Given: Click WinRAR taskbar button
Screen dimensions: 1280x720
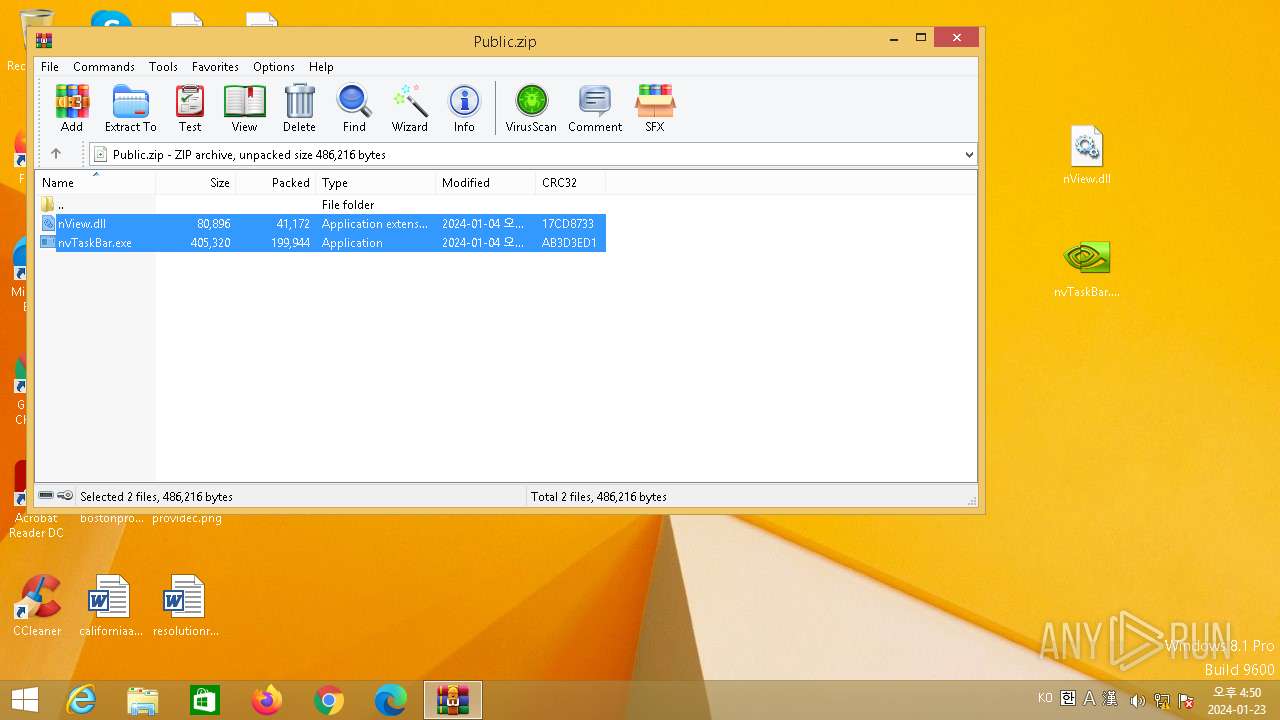Looking at the screenshot, I should point(453,700).
